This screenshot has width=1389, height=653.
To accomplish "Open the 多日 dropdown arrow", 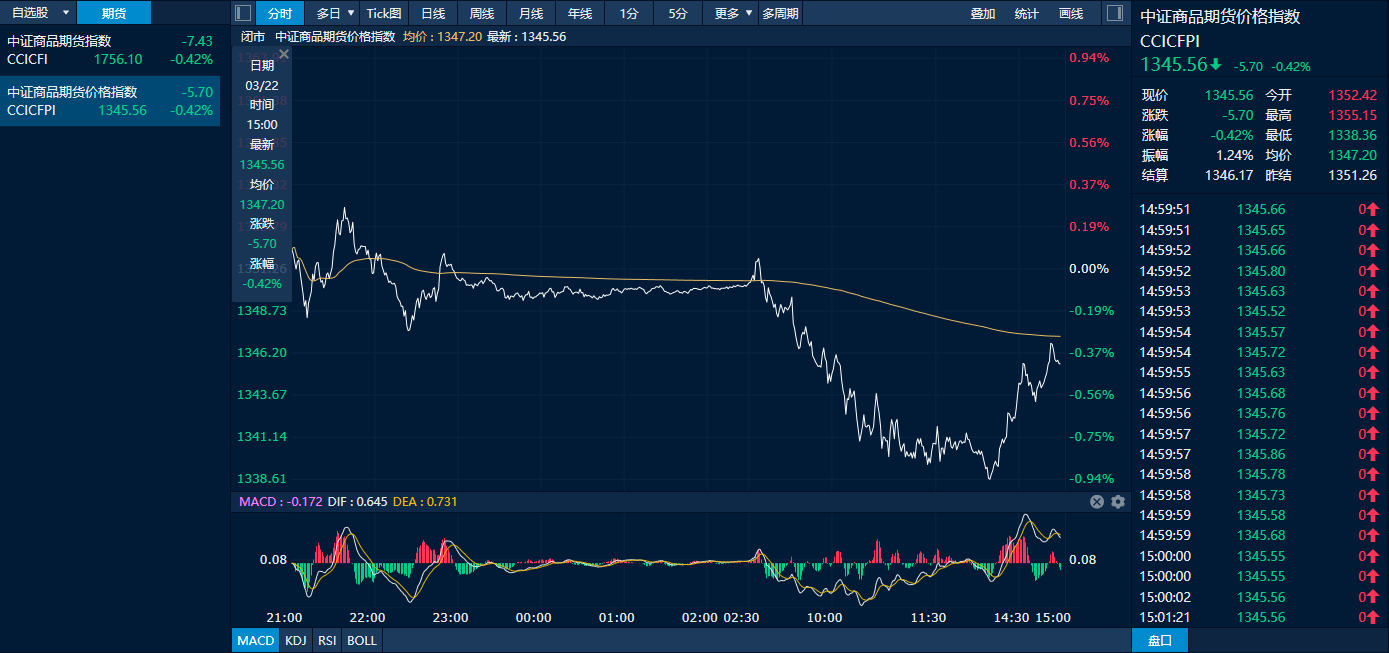I will tap(351, 13).
